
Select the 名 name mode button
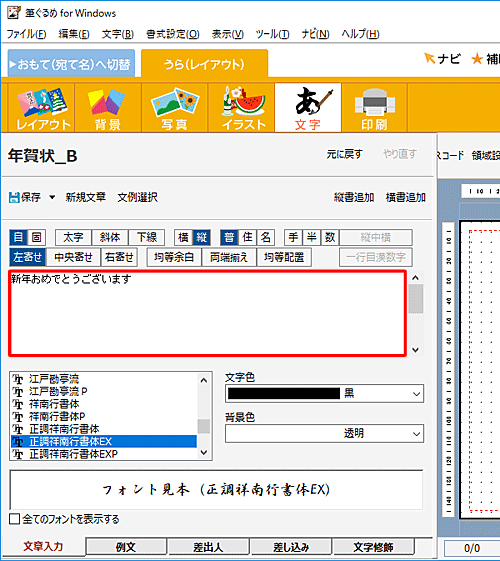[266, 237]
